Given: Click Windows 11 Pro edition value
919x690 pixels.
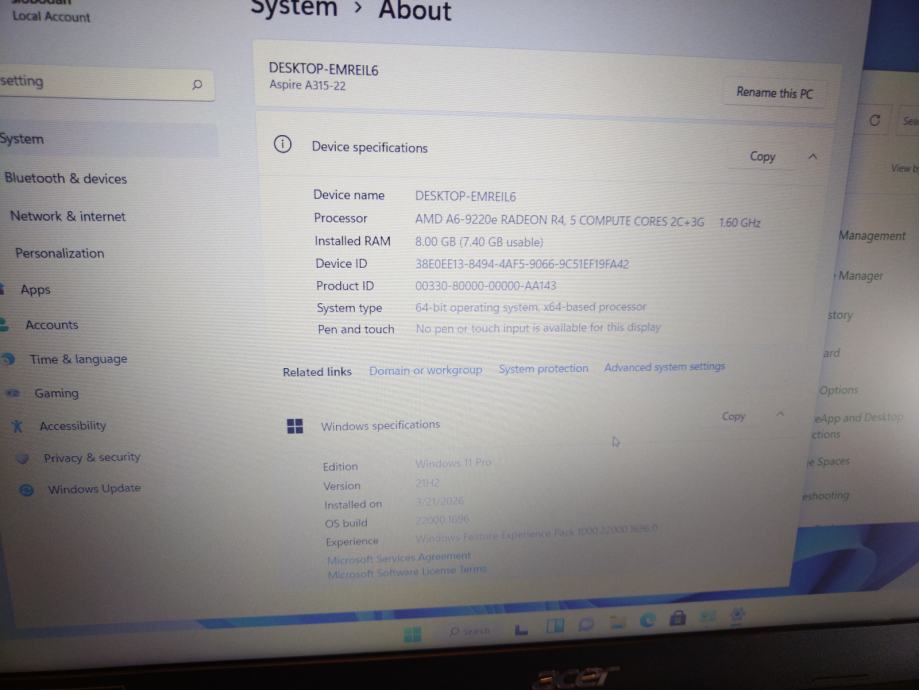Looking at the screenshot, I should 453,463.
